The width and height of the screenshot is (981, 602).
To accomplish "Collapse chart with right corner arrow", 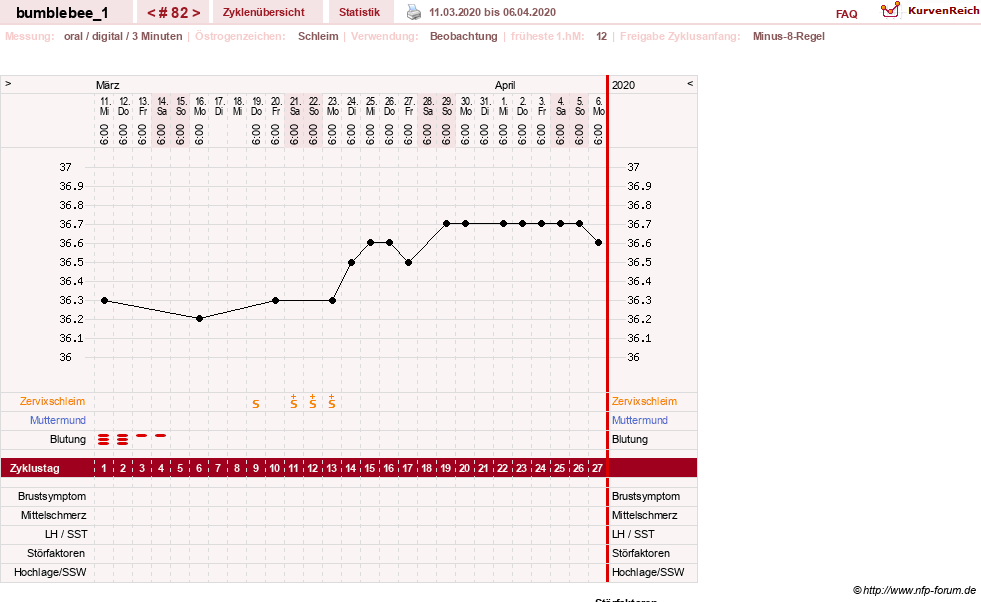I will click(x=690, y=83).
